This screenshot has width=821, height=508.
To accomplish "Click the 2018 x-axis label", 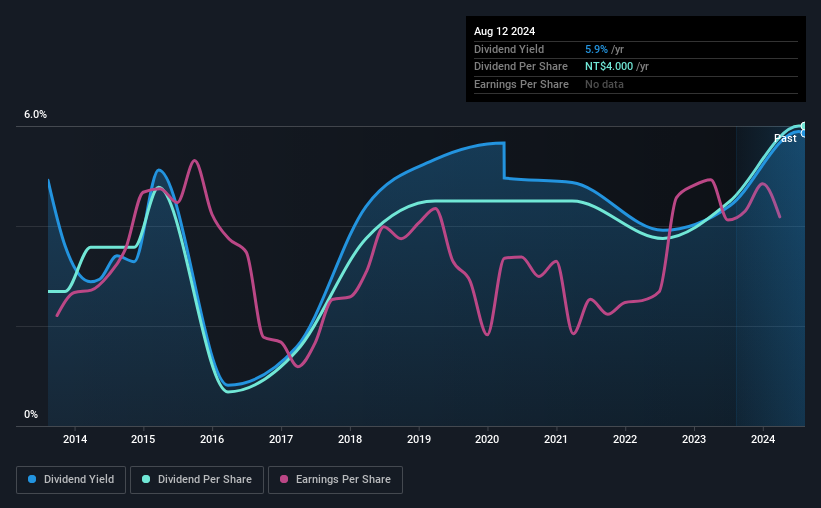I will pyautogui.click(x=350, y=439).
